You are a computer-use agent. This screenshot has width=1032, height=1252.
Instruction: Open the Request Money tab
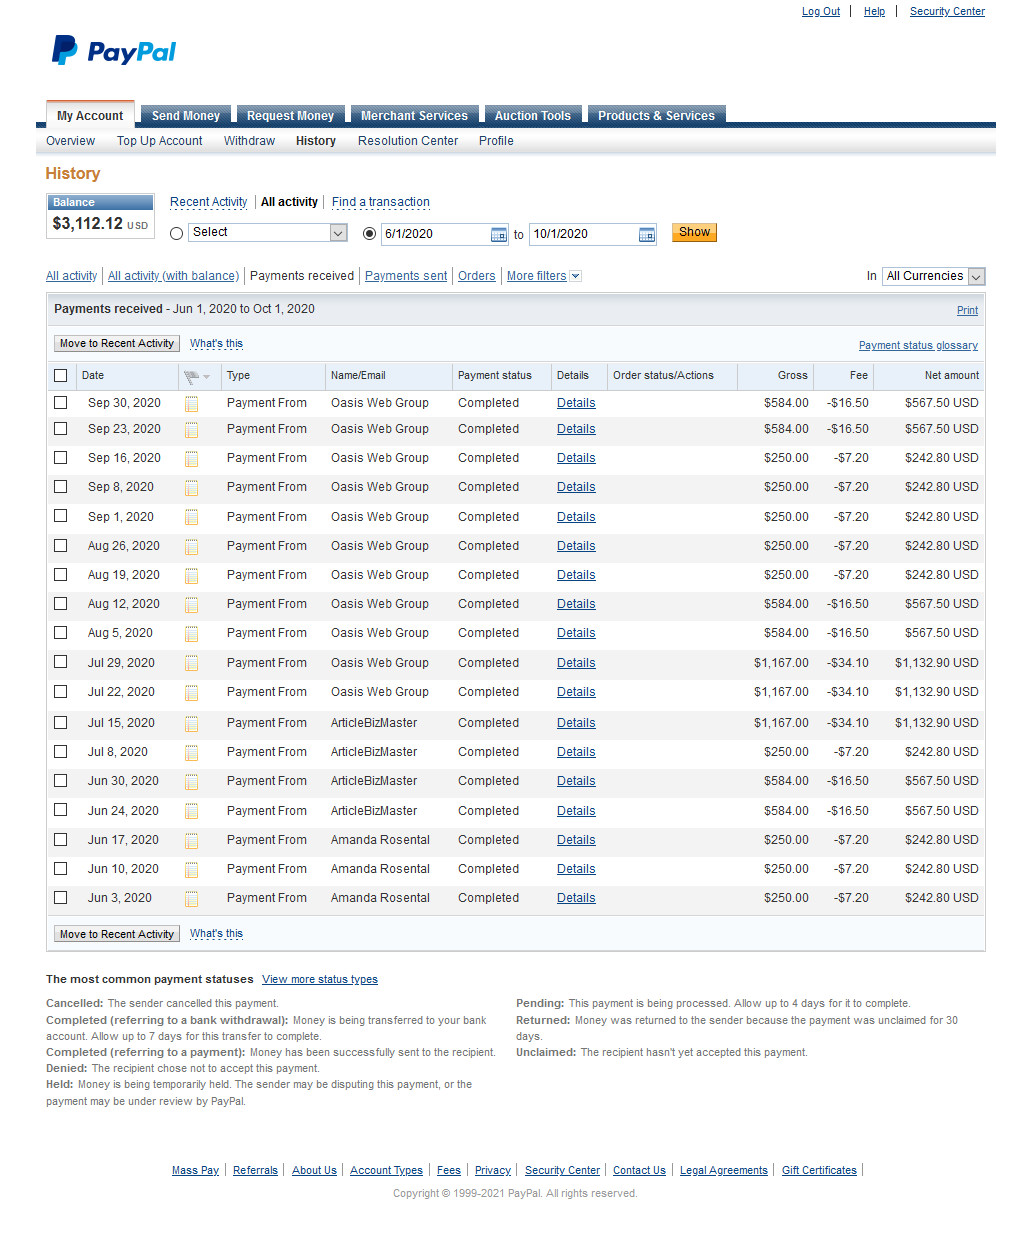pyautogui.click(x=291, y=116)
